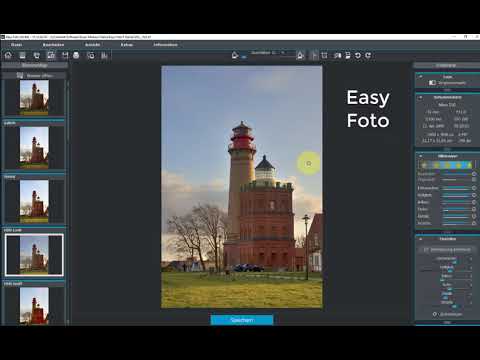Click the colored sun filter strip
480x360 pixels.
tap(446, 165)
